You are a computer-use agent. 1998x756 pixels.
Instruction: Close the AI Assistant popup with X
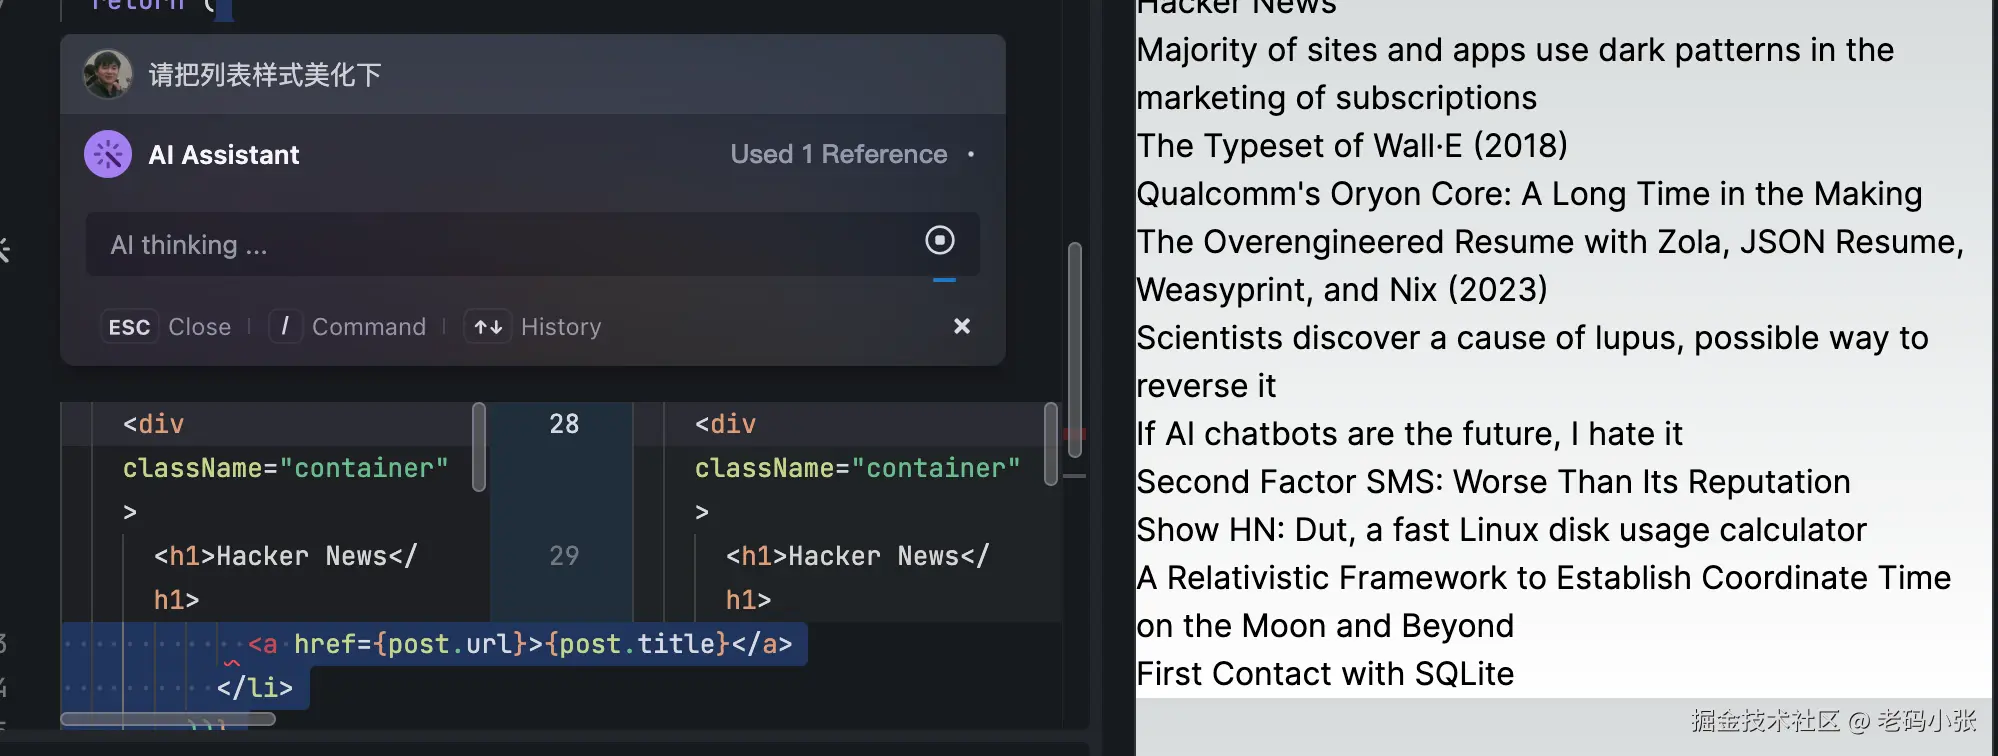[x=962, y=326]
